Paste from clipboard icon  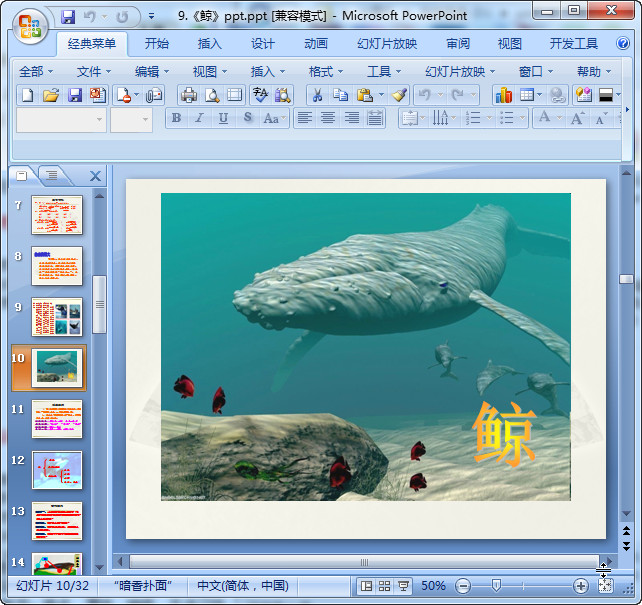pos(365,95)
